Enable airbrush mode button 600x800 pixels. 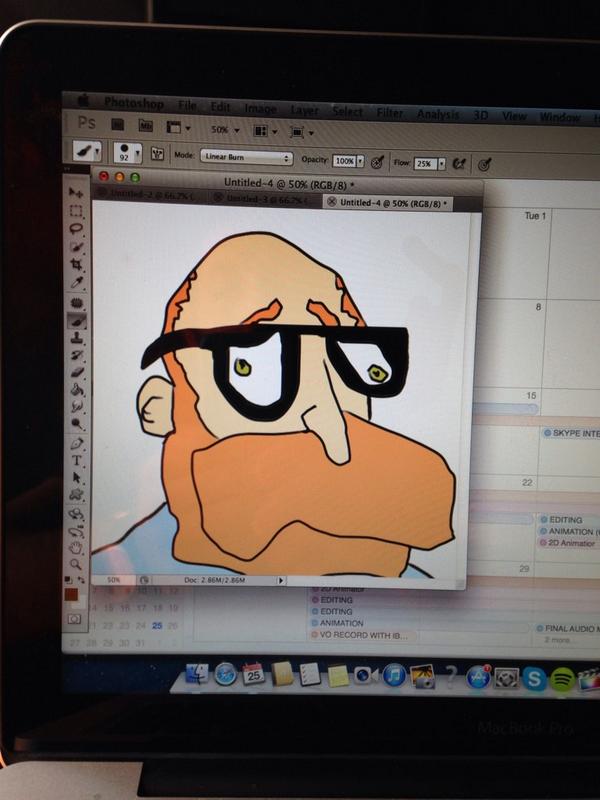point(459,164)
